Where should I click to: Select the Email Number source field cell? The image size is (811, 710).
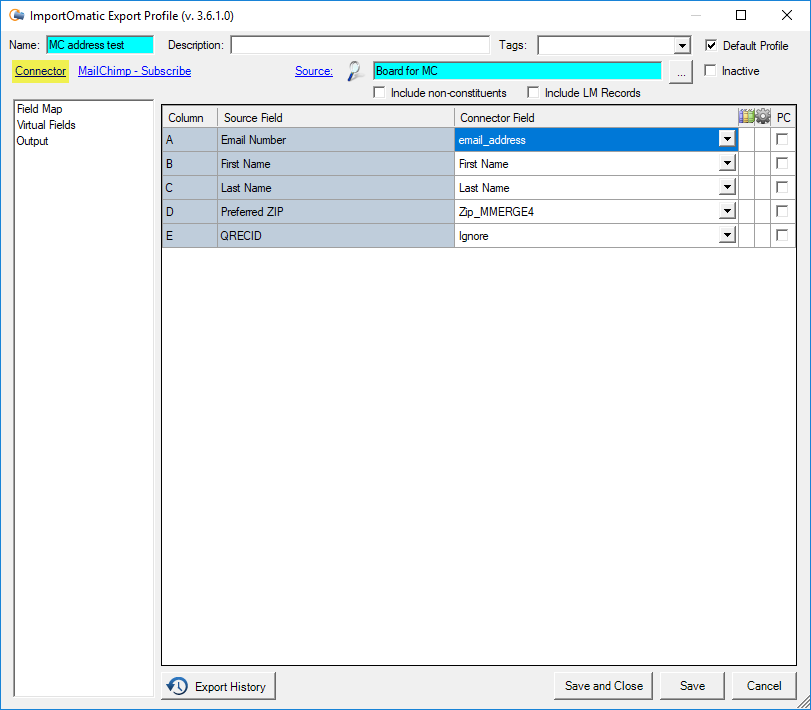click(x=336, y=140)
